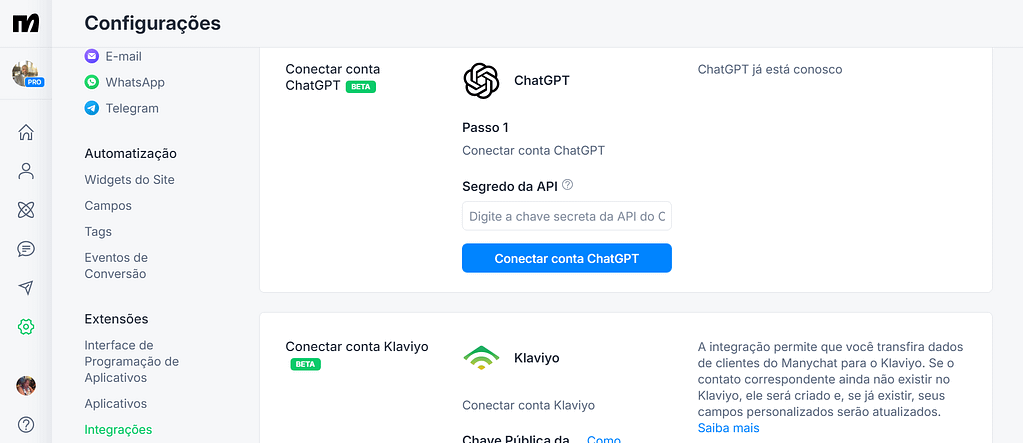The width and height of the screenshot is (1023, 443).
Task: Open Aplicativos under Extensões
Action: [x=115, y=403]
